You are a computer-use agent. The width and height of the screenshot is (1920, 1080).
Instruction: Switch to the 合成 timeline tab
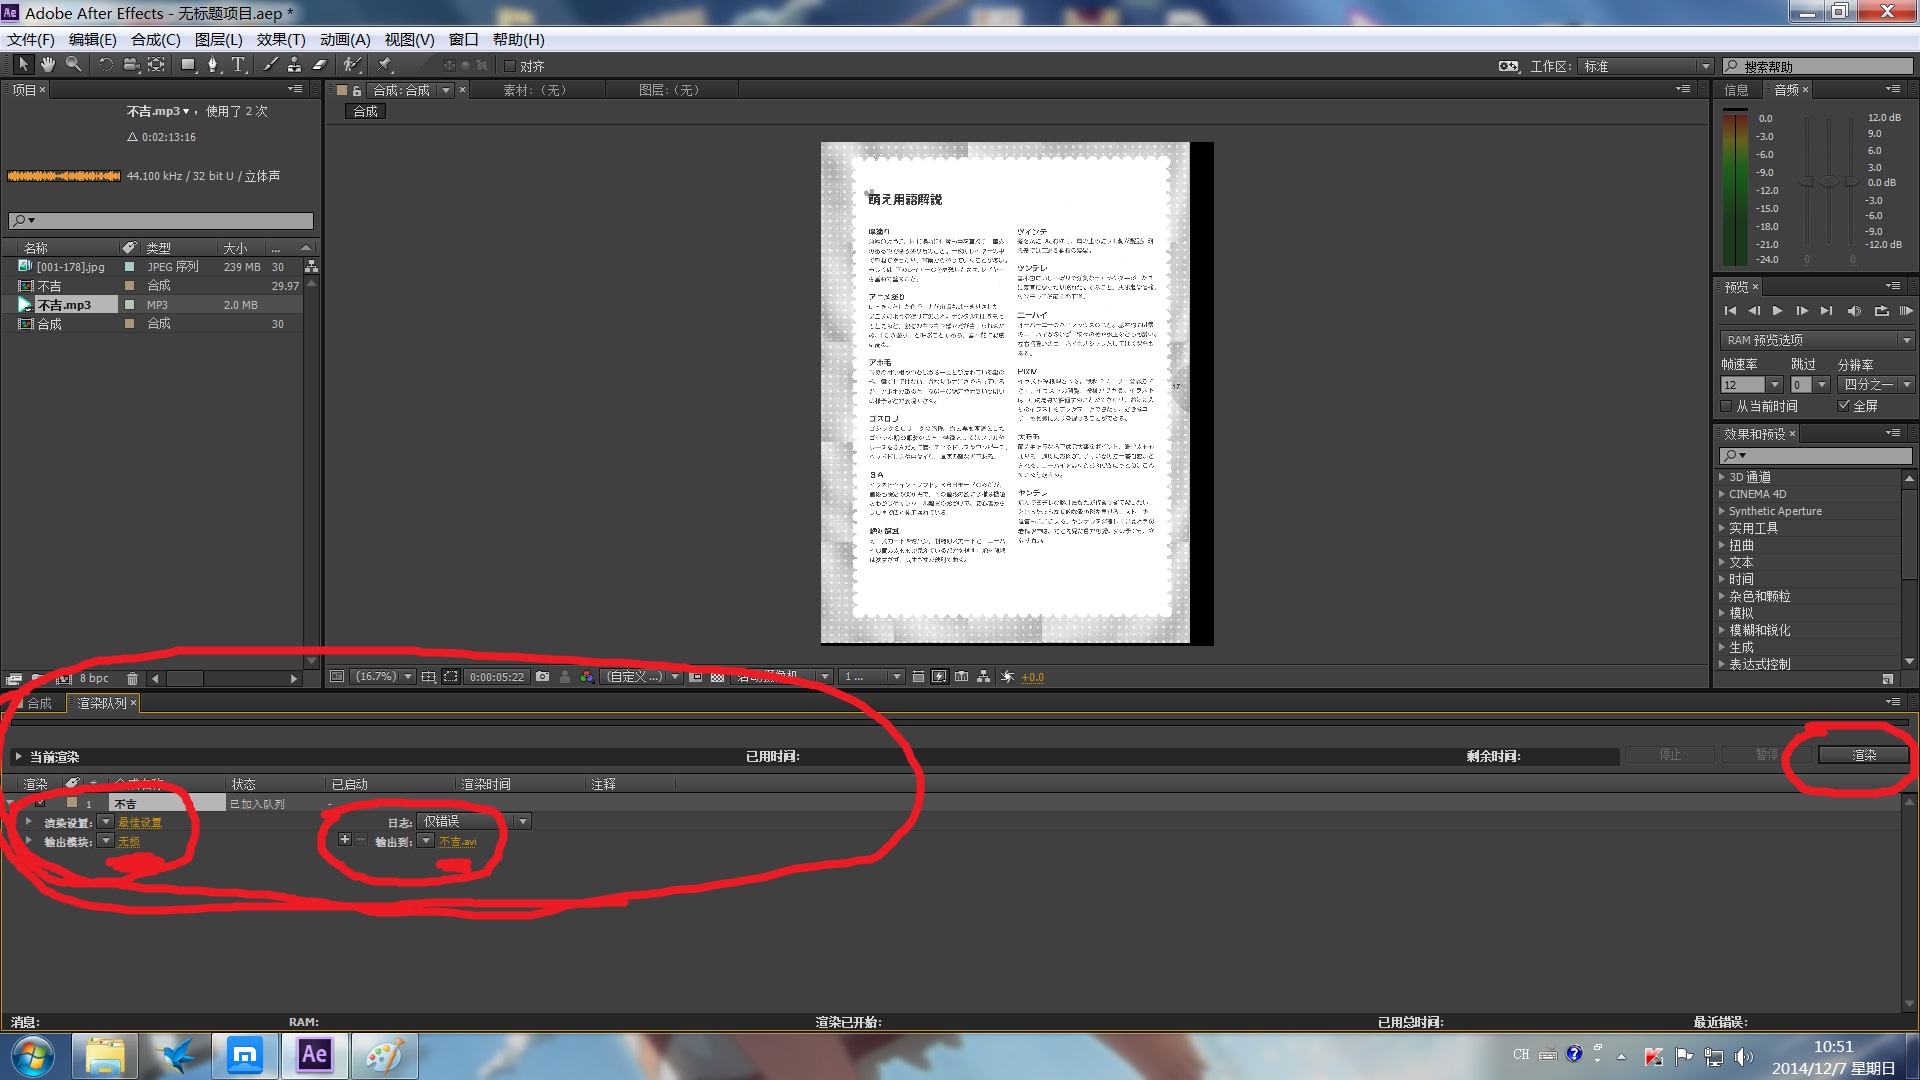tap(39, 703)
